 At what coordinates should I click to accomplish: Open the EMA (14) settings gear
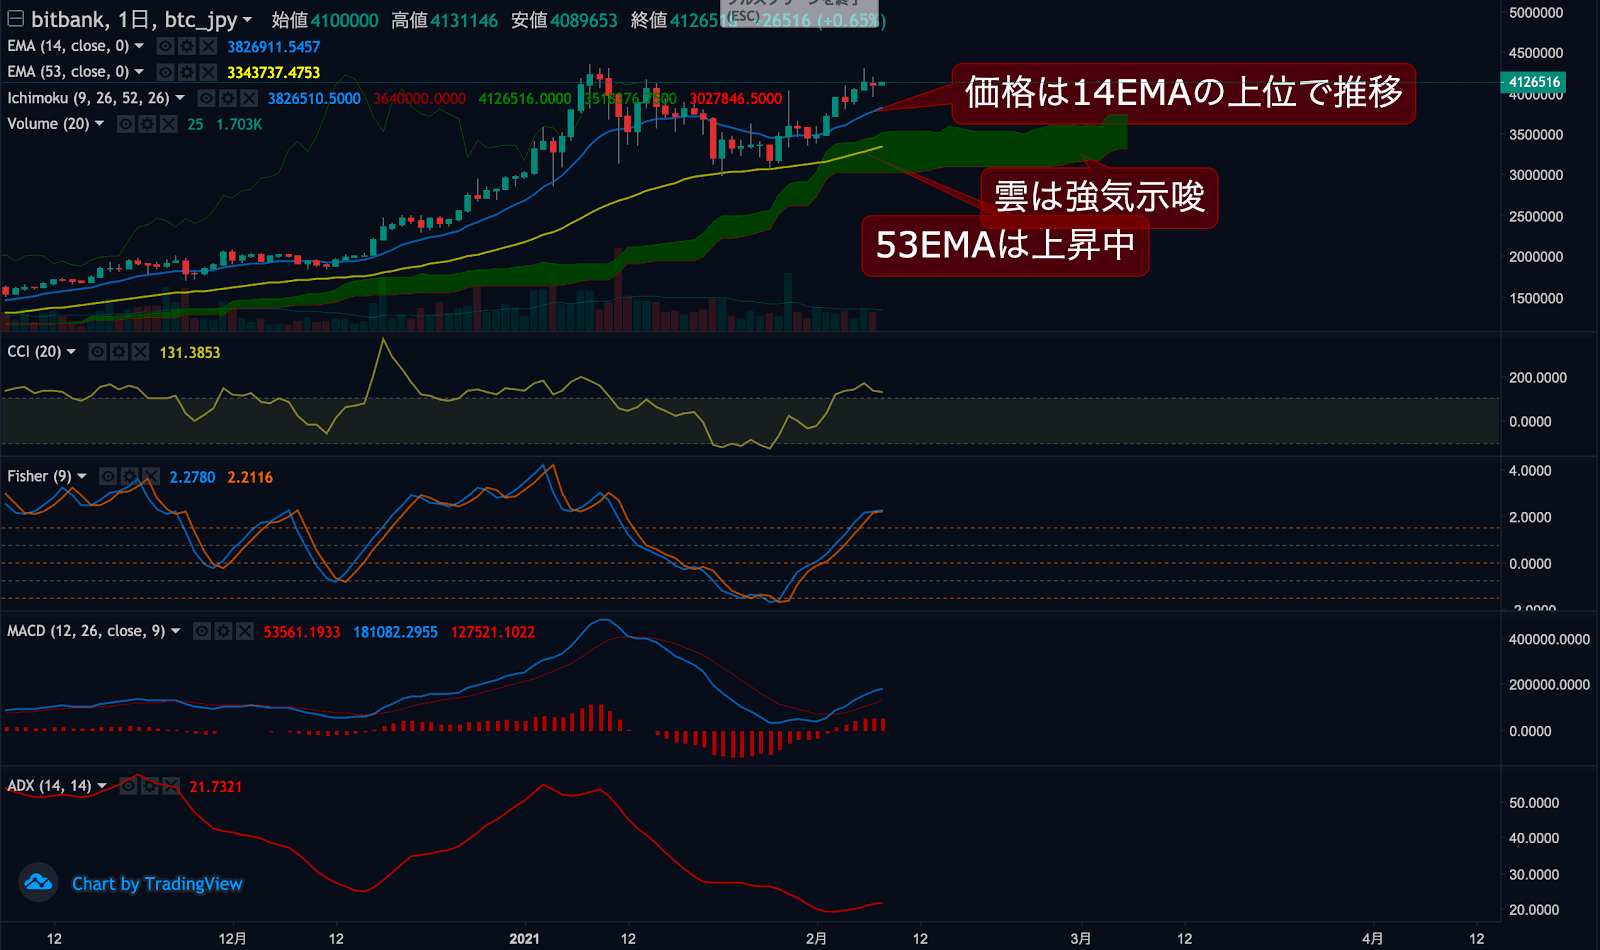pos(186,46)
